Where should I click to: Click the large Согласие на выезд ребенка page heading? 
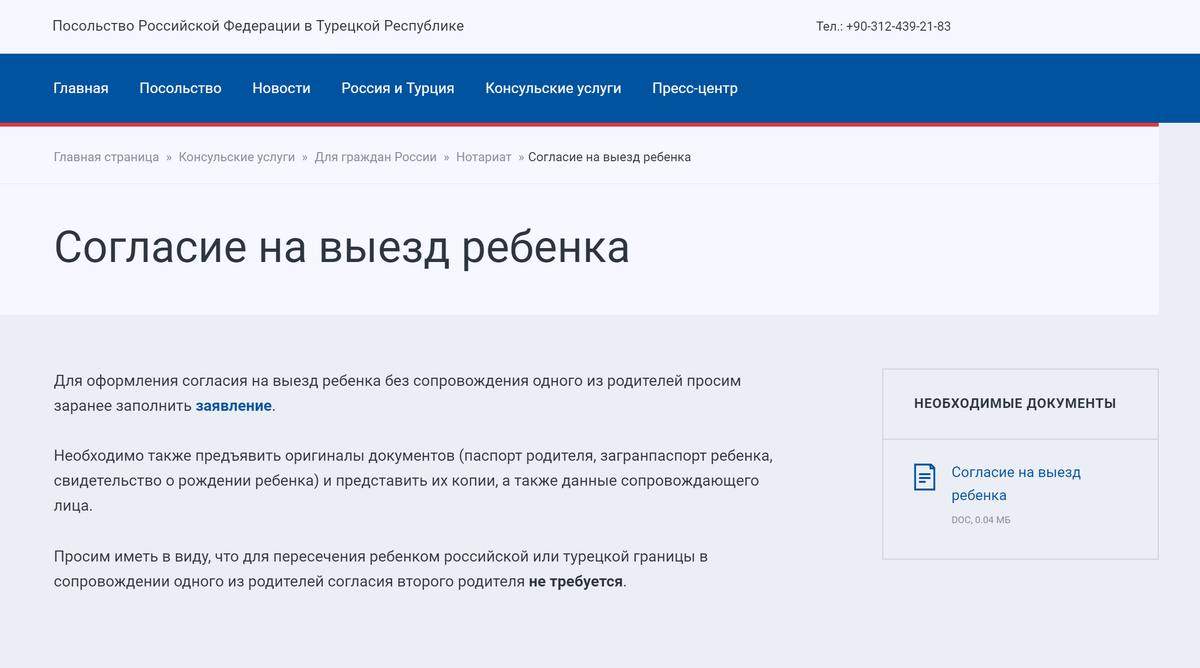[341, 248]
